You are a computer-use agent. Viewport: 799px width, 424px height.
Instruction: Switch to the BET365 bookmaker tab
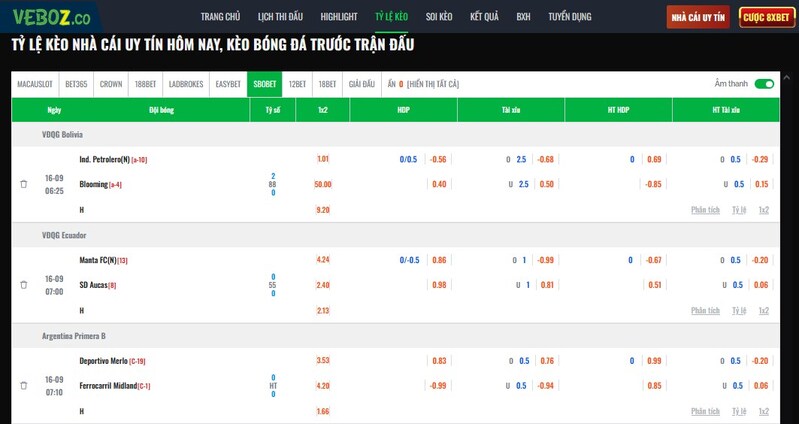pos(76,84)
